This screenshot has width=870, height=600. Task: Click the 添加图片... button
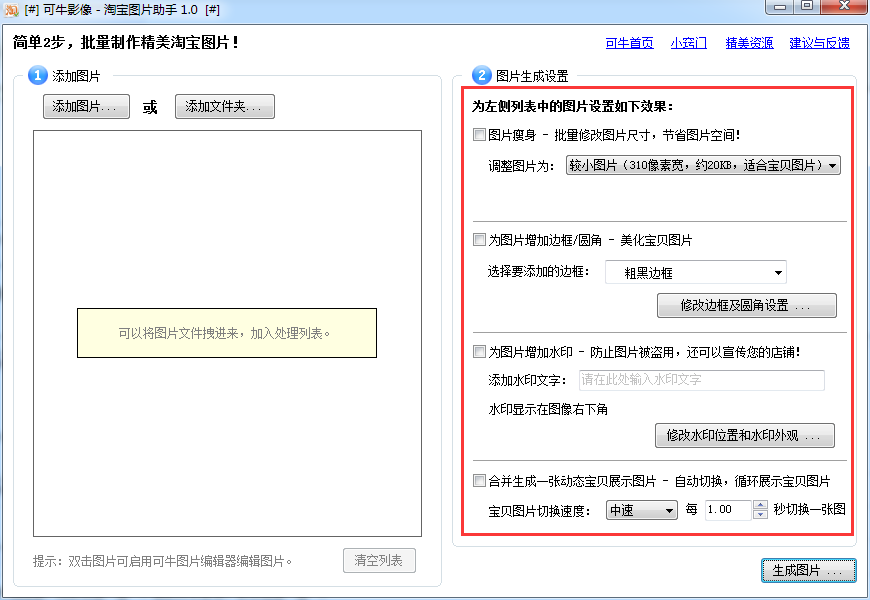(86, 107)
